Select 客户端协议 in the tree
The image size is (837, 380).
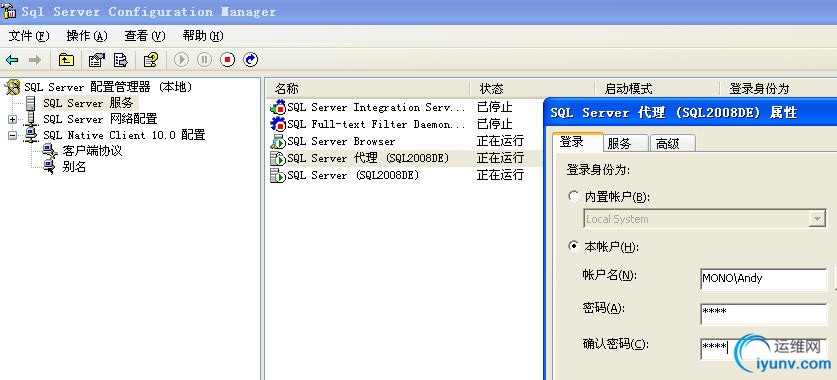click(92, 151)
